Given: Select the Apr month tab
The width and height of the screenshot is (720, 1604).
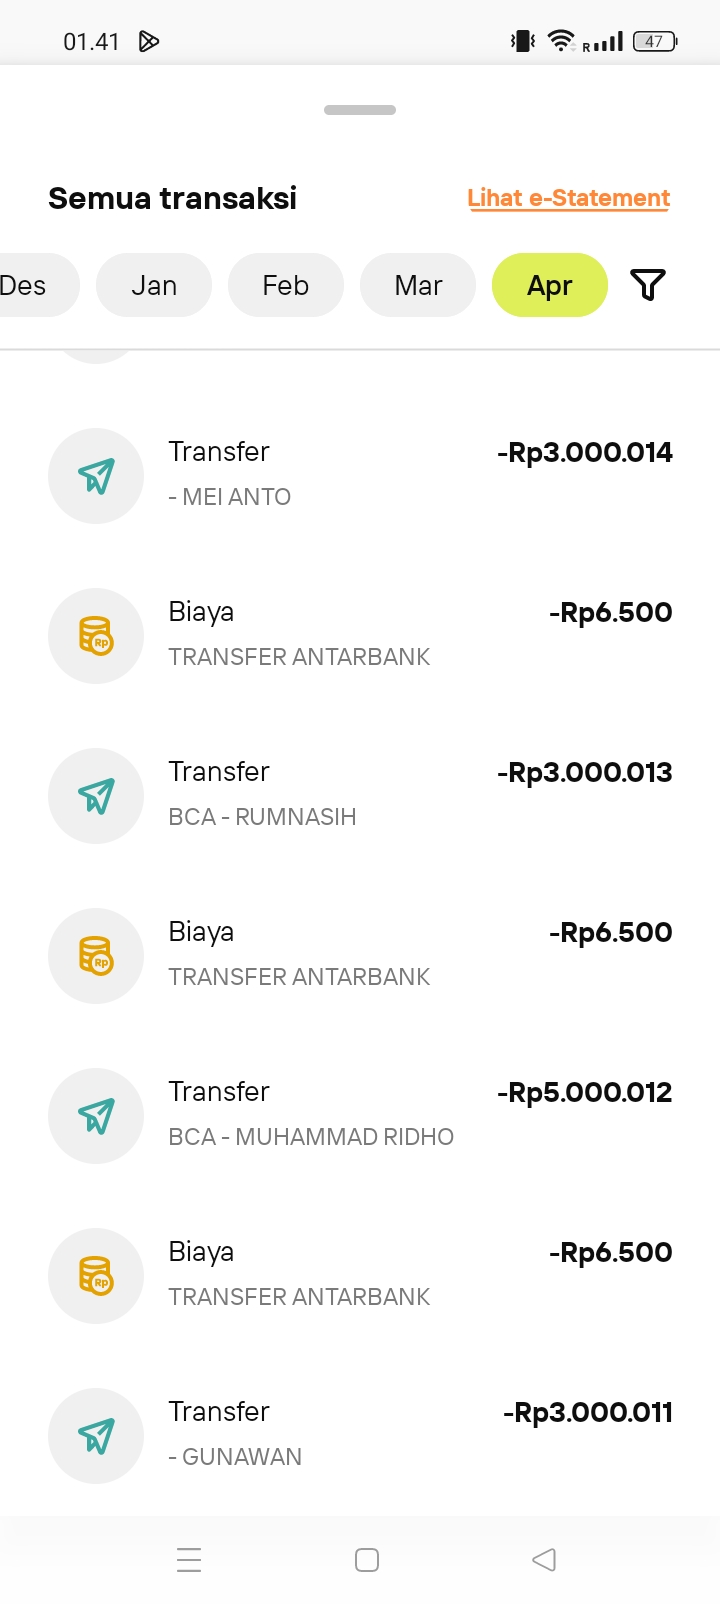Looking at the screenshot, I should (550, 285).
